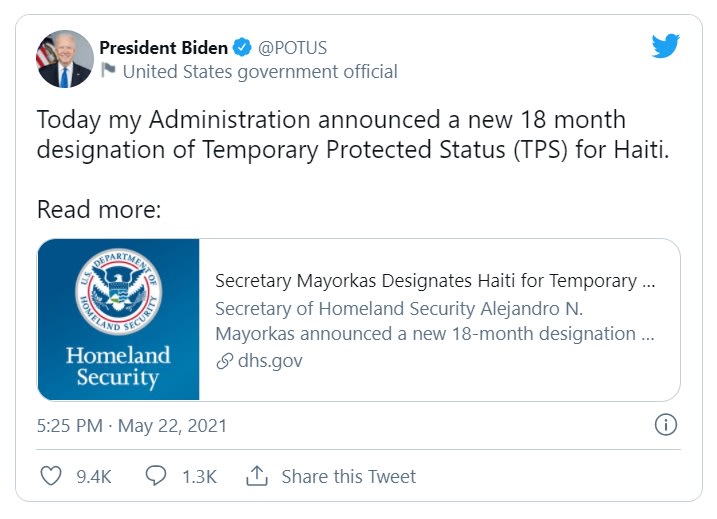The image size is (717, 519).
Task: Click the United States government official label
Action: pyautogui.click(x=260, y=72)
